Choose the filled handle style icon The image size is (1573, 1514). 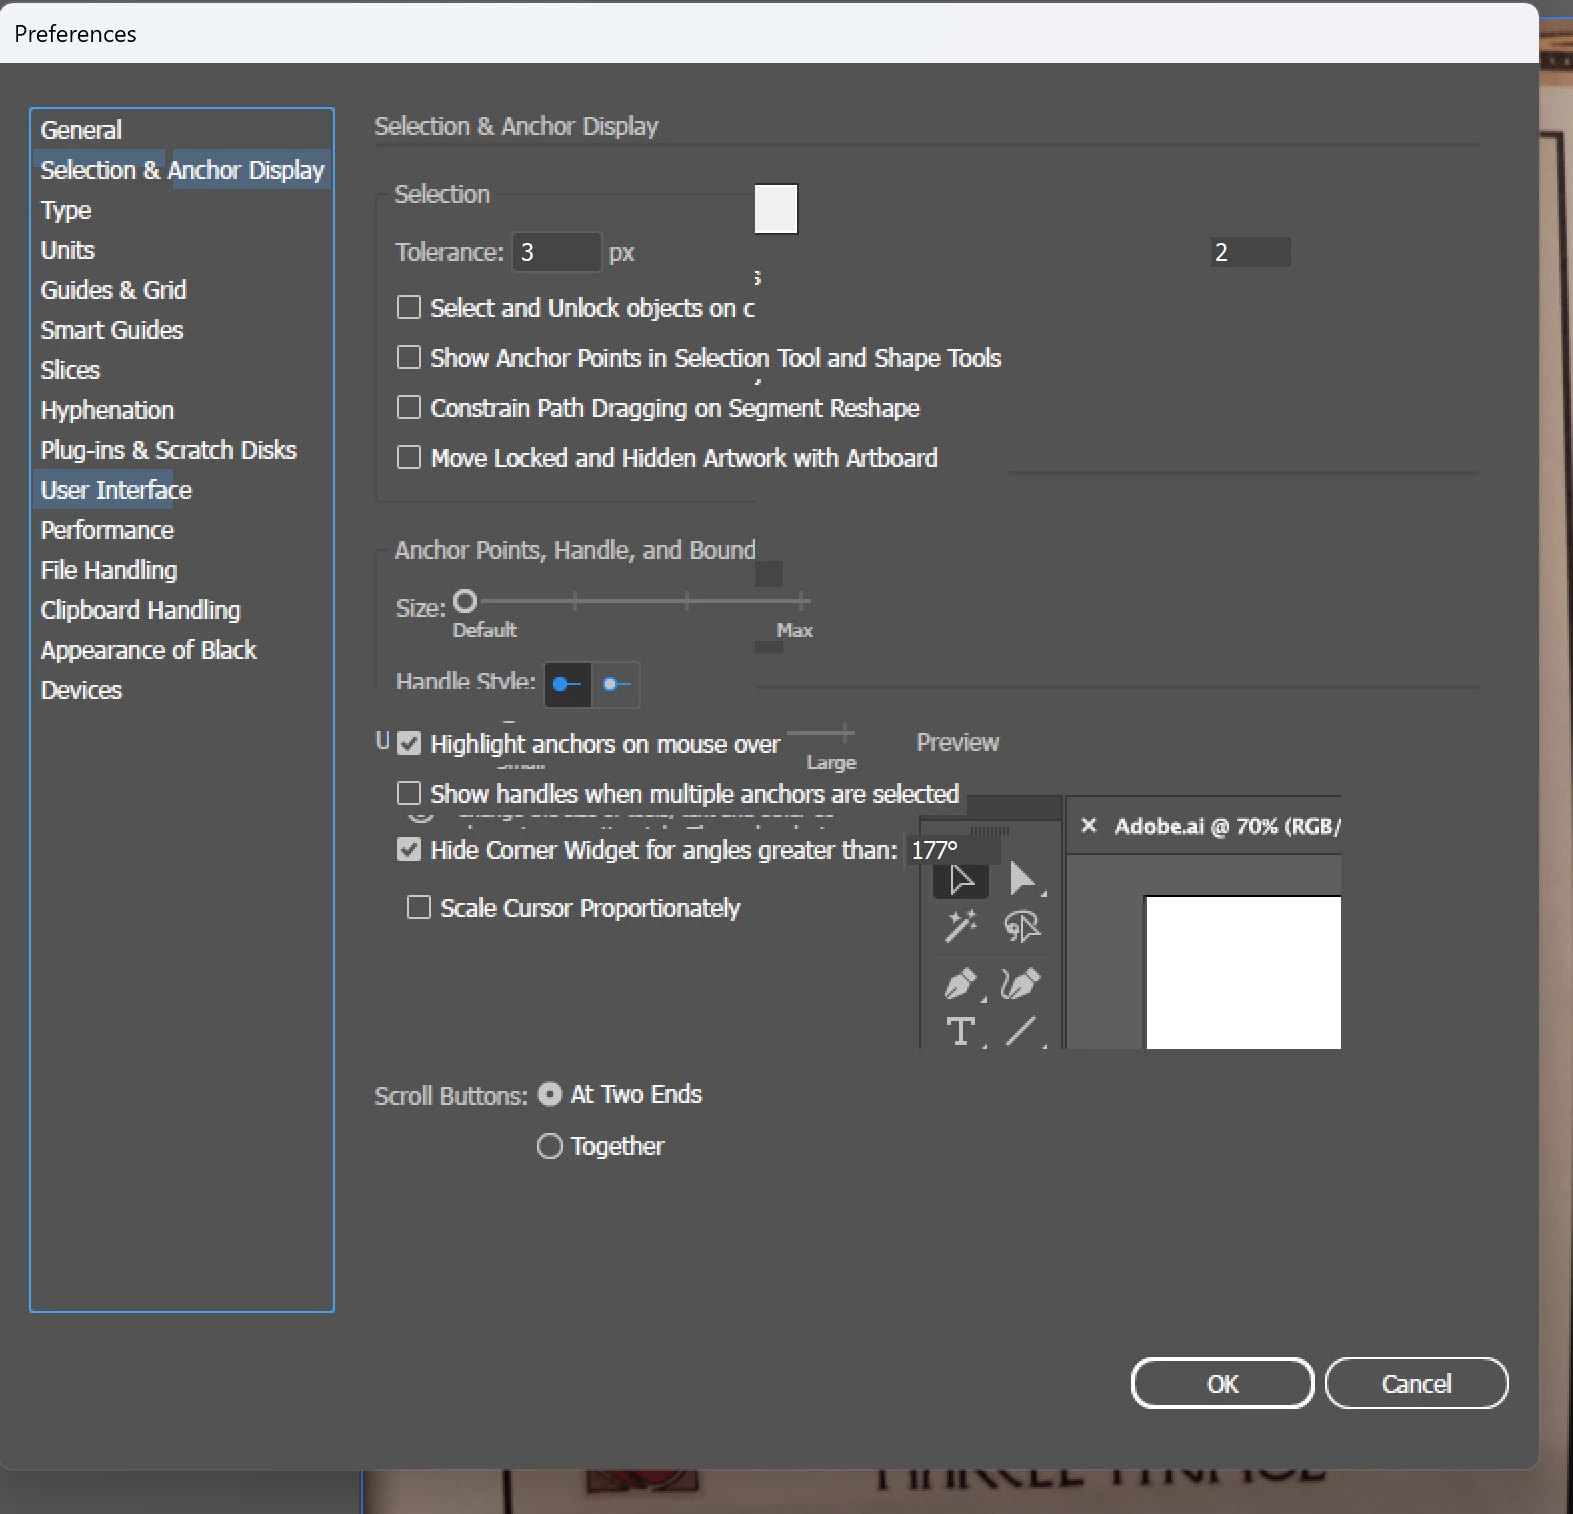(567, 684)
